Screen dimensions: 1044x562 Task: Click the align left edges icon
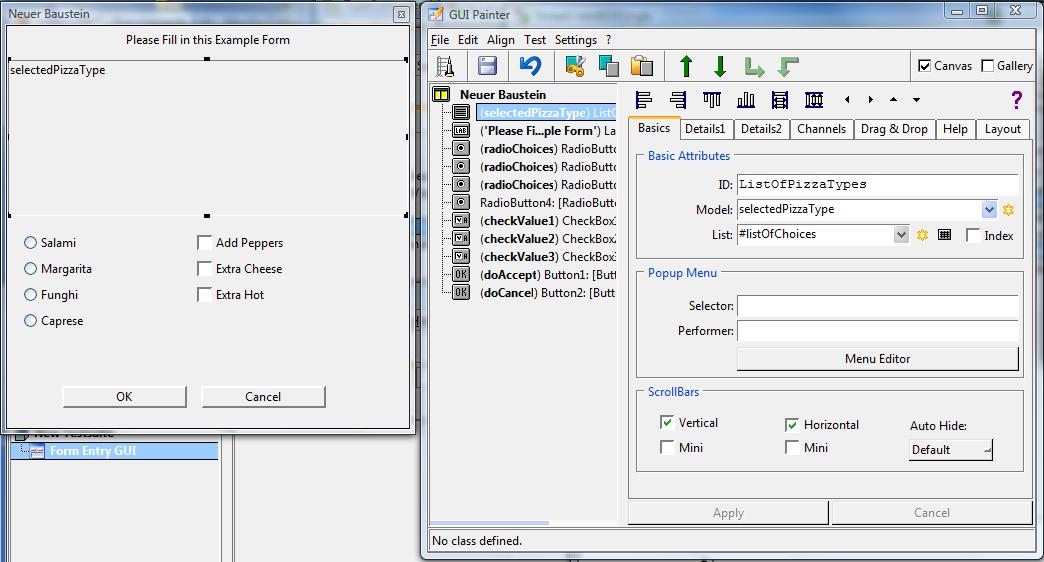pos(644,100)
